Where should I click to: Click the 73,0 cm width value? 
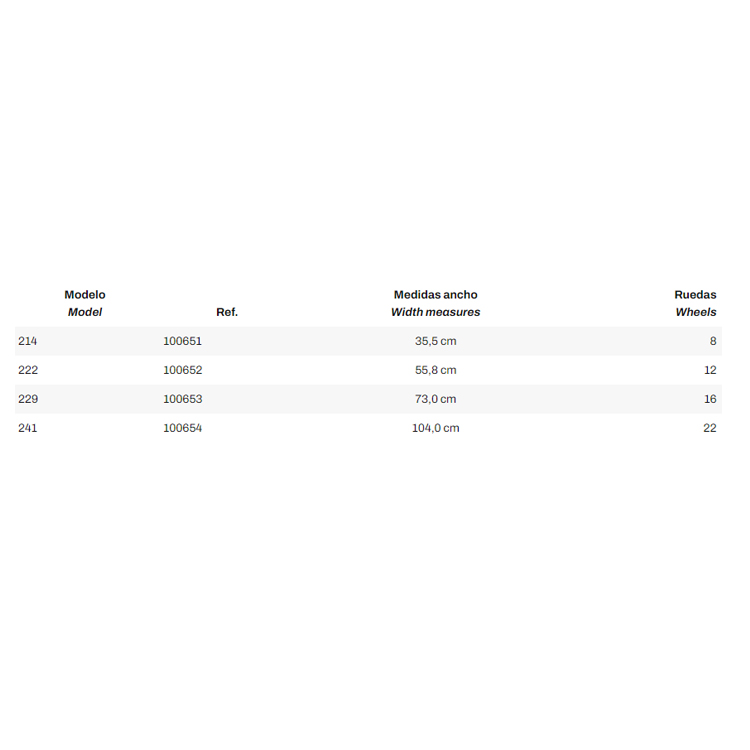click(x=435, y=399)
